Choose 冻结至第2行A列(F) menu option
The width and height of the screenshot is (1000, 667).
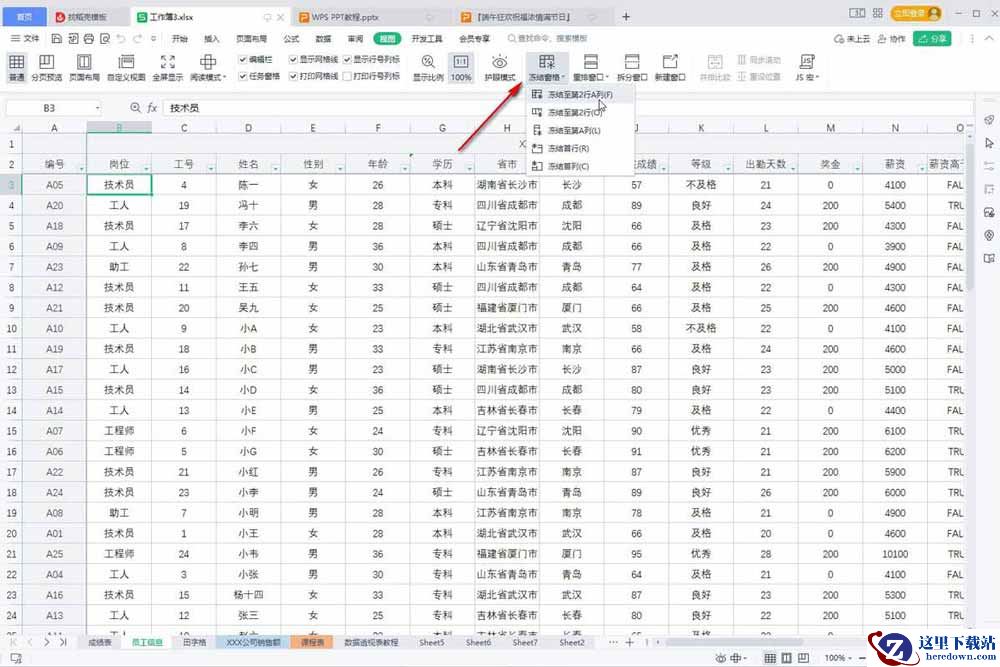580,94
